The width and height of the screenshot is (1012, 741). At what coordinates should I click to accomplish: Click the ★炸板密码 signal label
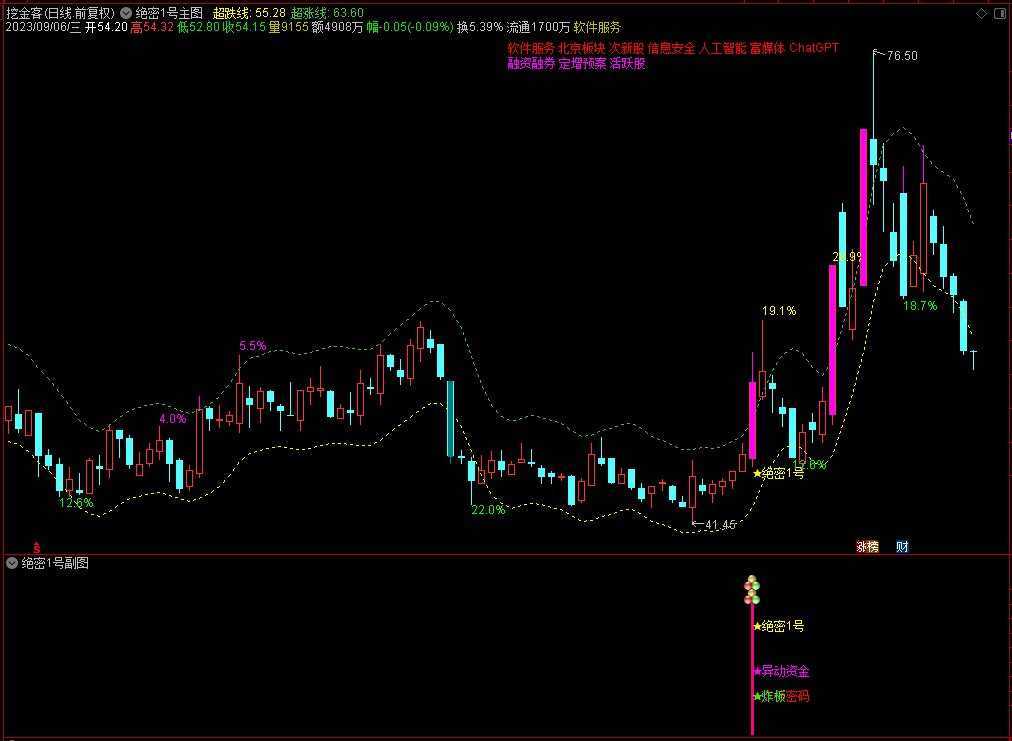[781, 697]
